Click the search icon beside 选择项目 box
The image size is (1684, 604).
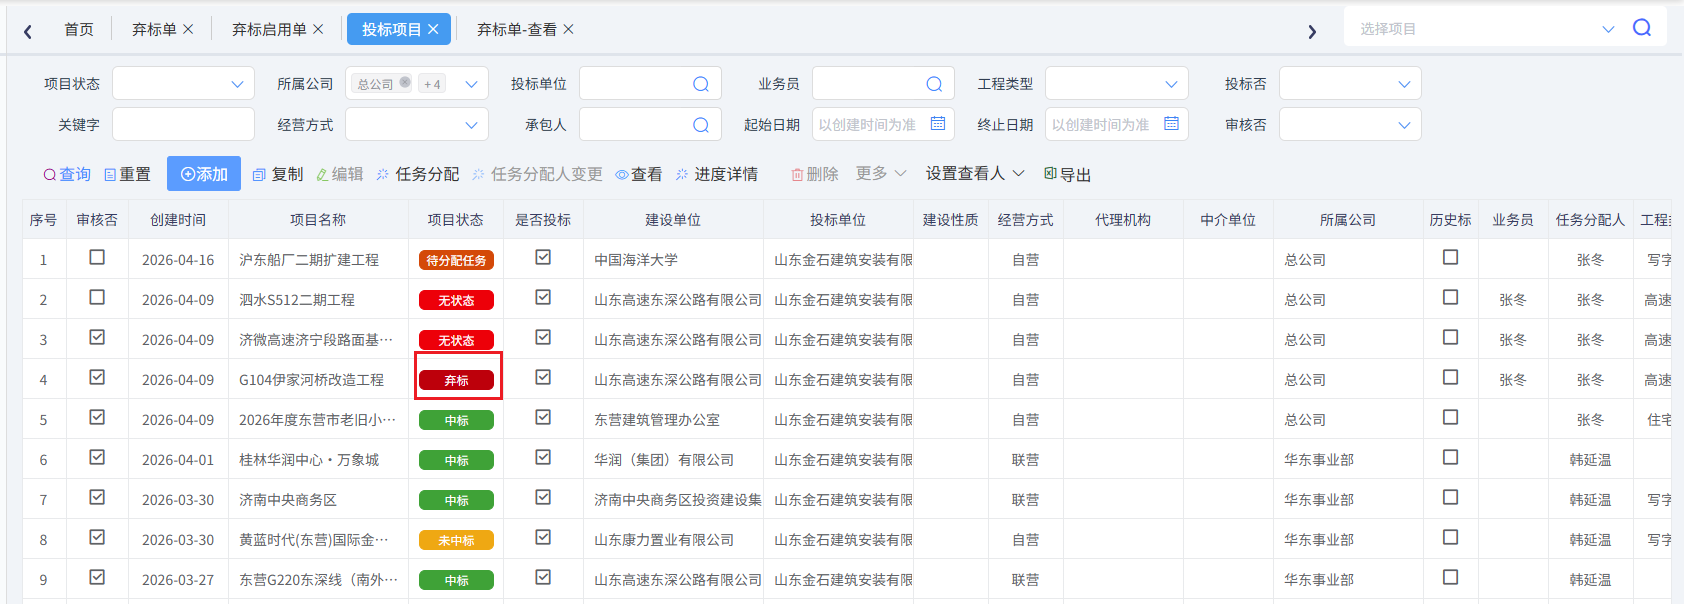1642,28
